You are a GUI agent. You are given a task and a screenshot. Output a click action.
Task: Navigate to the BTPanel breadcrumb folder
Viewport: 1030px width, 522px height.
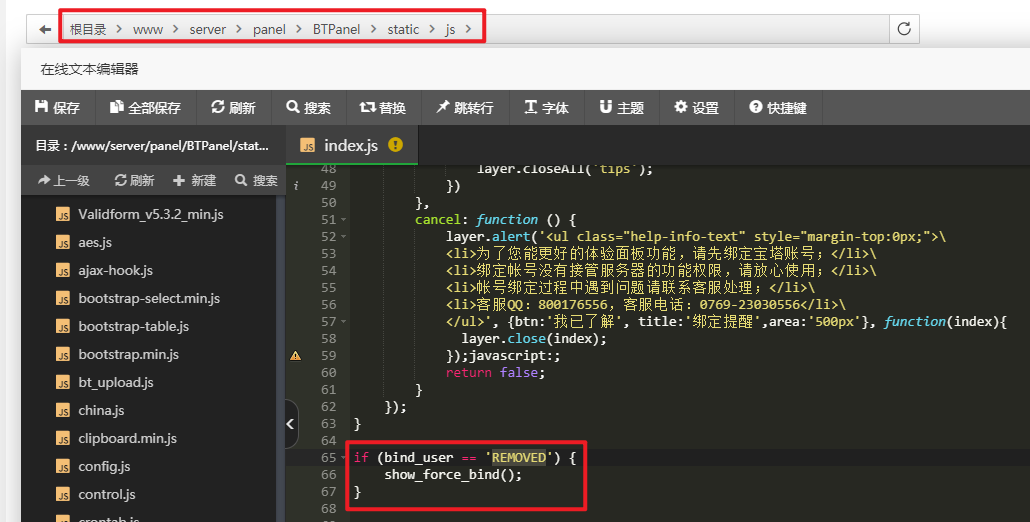click(336, 30)
